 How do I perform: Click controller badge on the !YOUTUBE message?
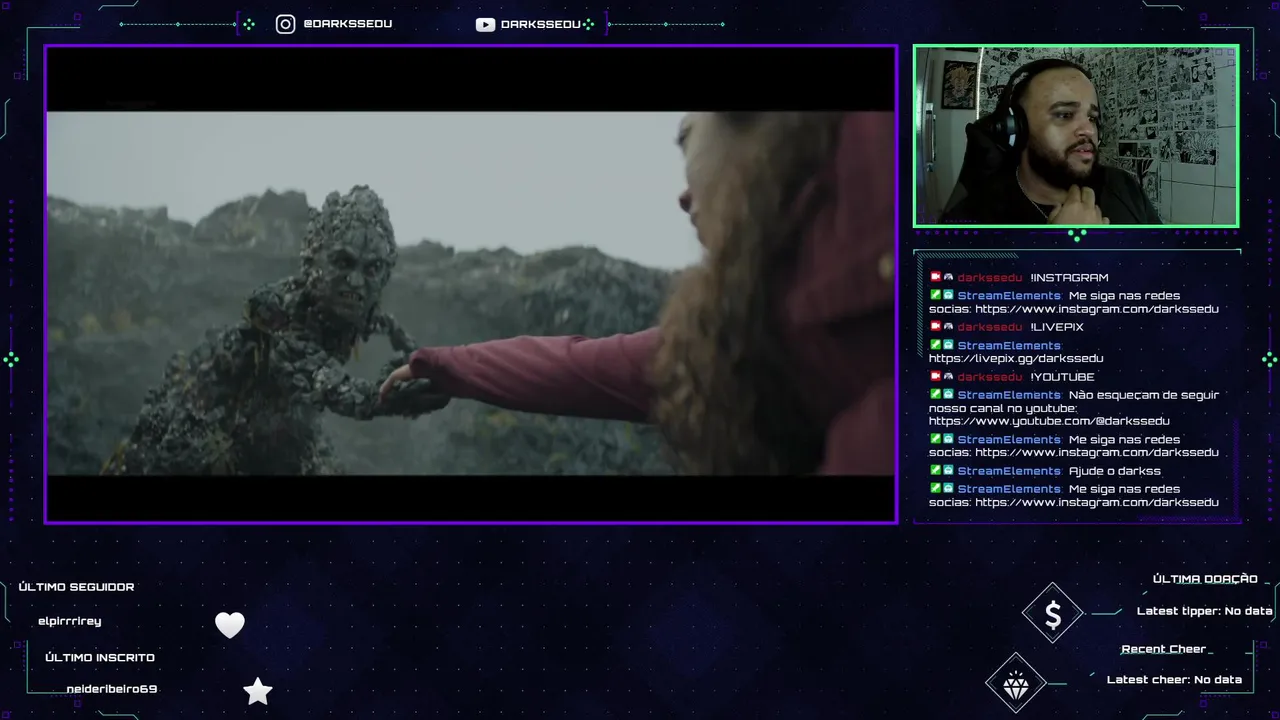pyautogui.click(x=948, y=376)
